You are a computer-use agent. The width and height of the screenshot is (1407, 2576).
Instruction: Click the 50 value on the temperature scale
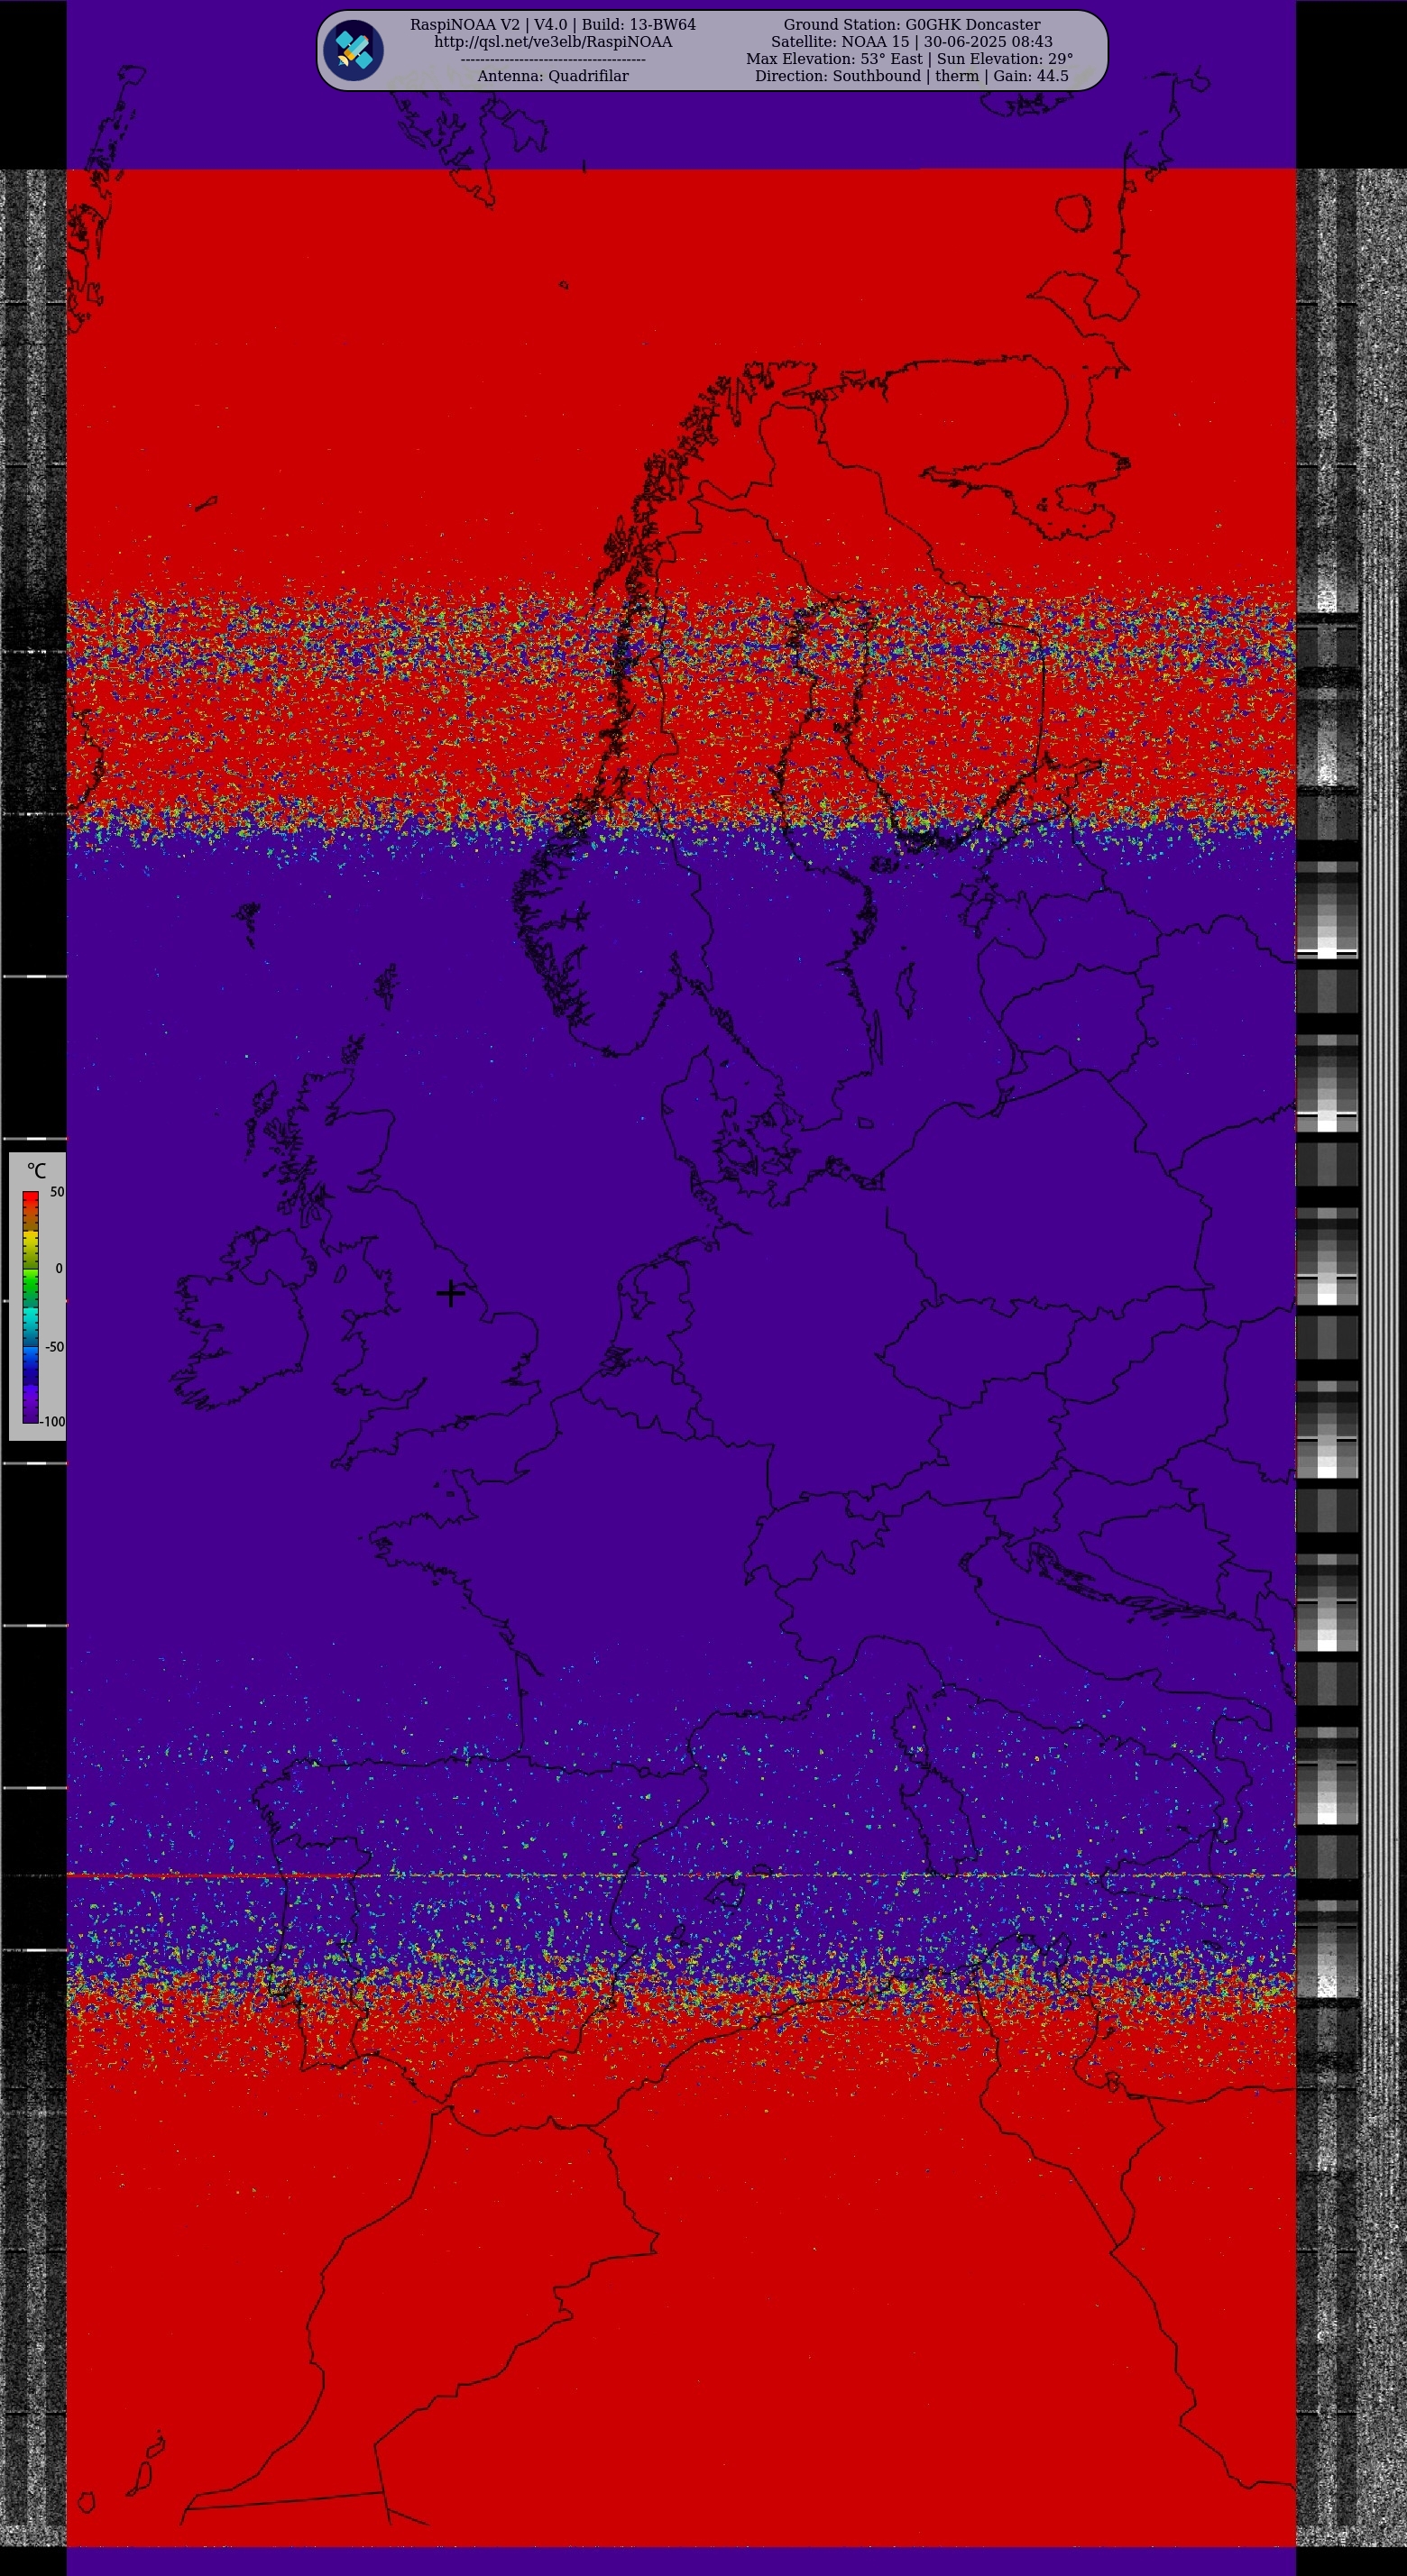tap(57, 1192)
